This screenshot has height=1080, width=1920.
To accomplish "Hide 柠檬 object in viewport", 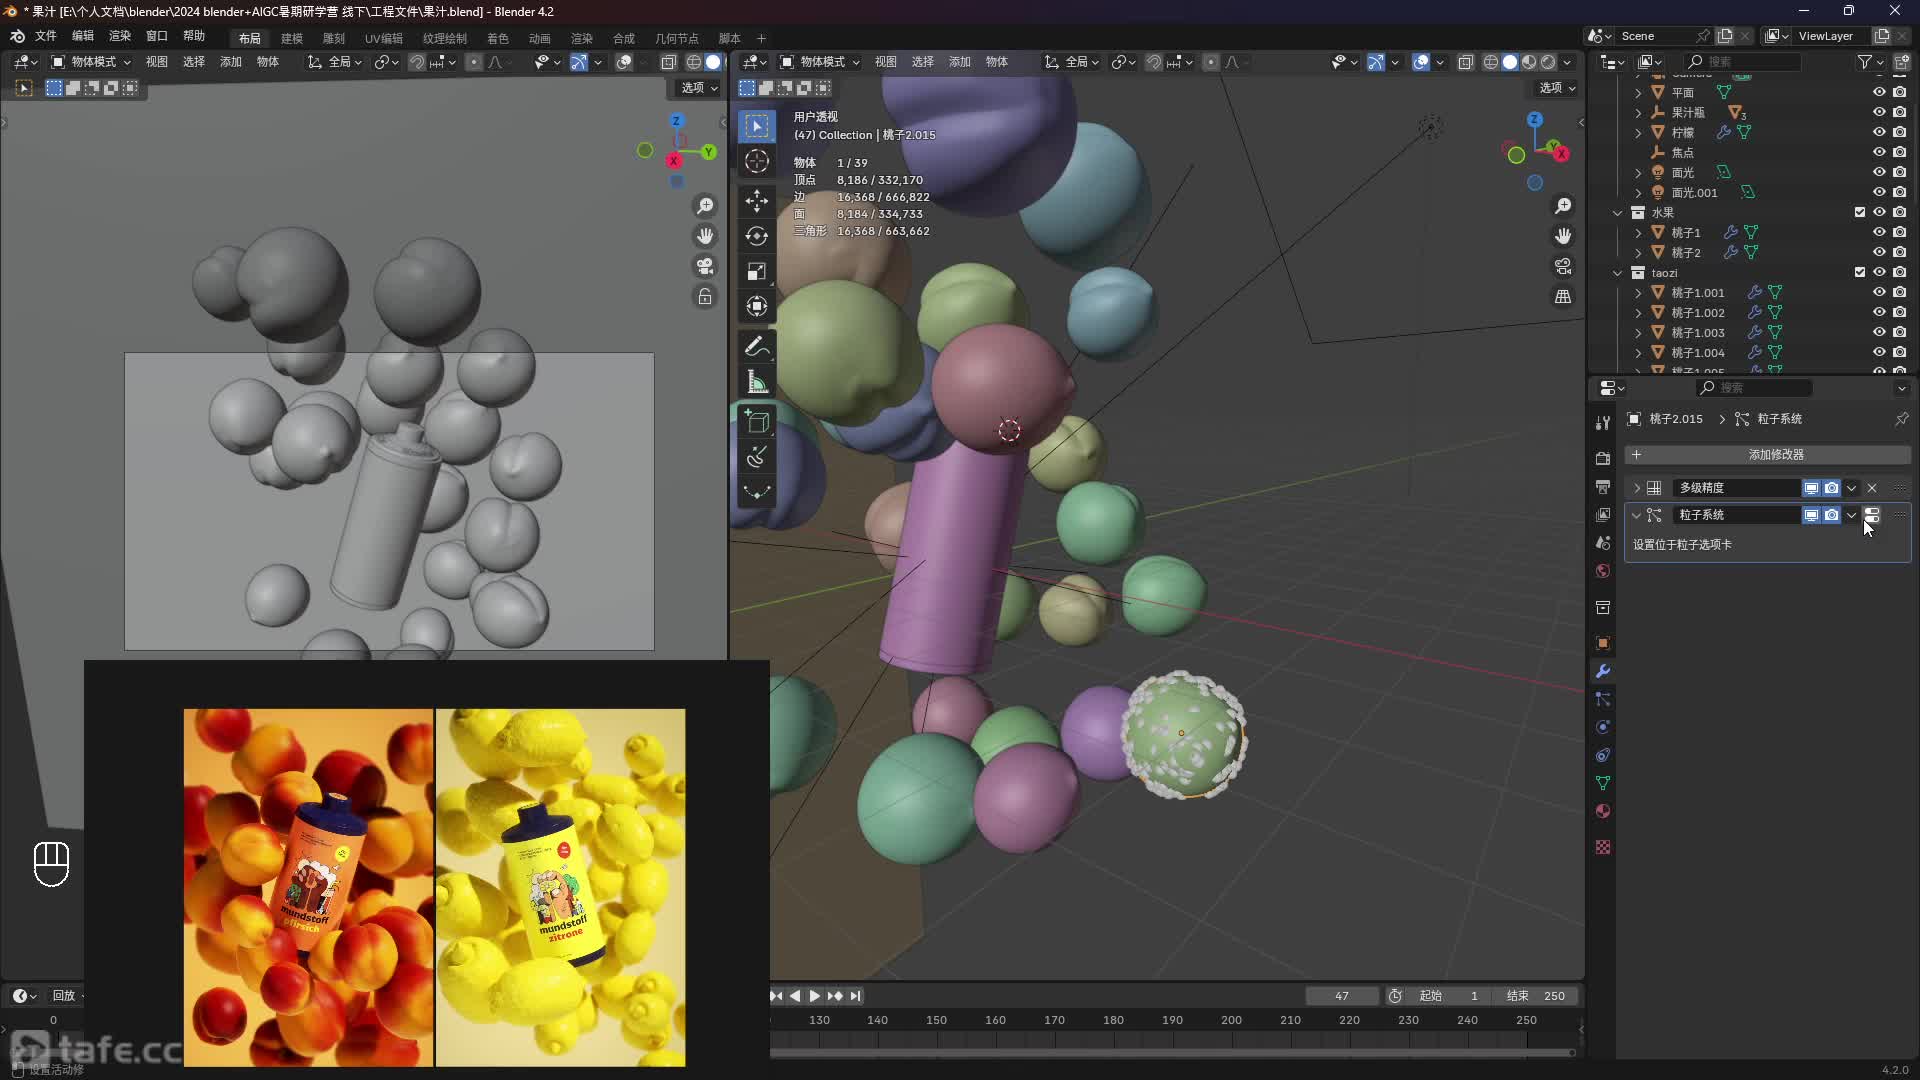I will coord(1879,132).
